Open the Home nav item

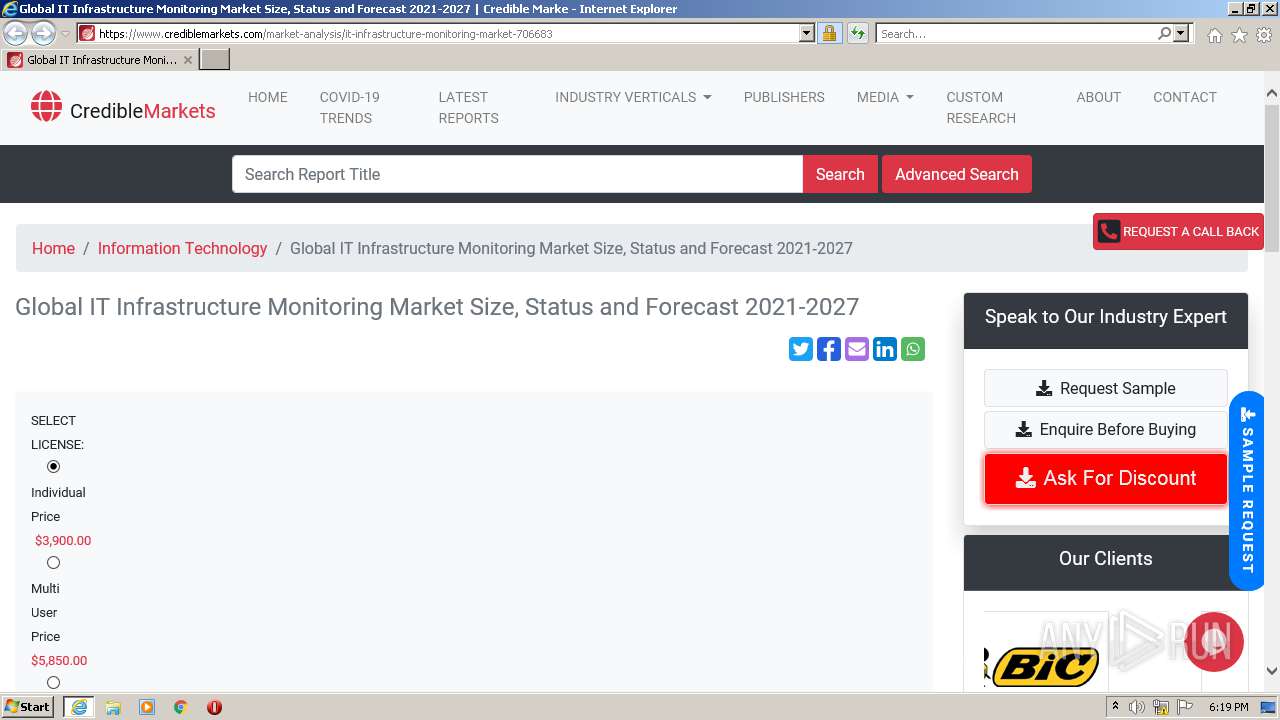[267, 97]
